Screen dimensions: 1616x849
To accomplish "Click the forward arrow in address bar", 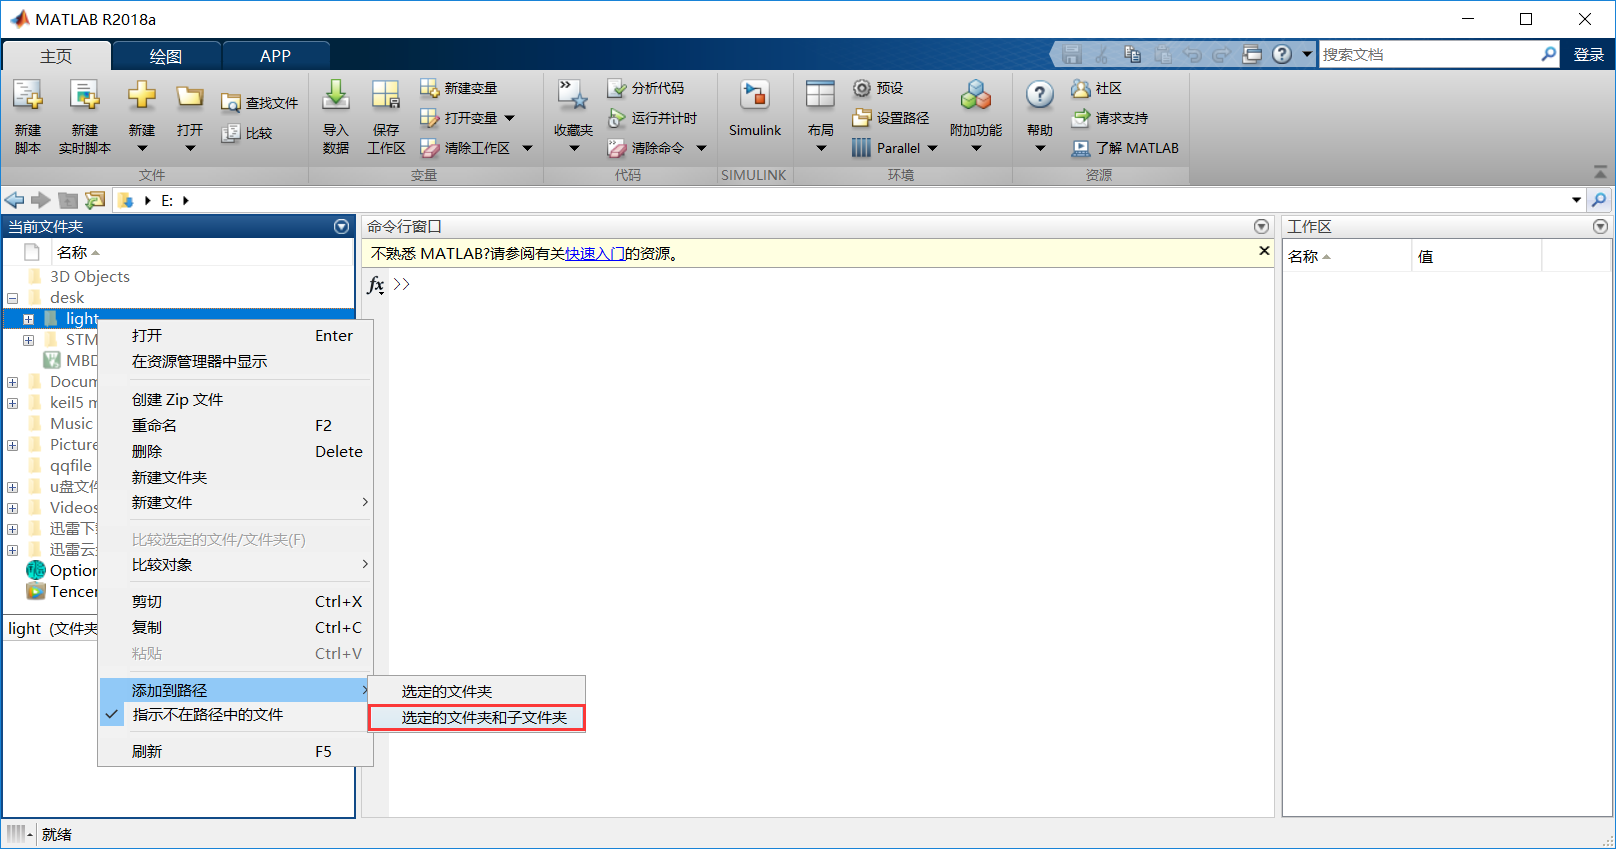I will click(x=40, y=200).
